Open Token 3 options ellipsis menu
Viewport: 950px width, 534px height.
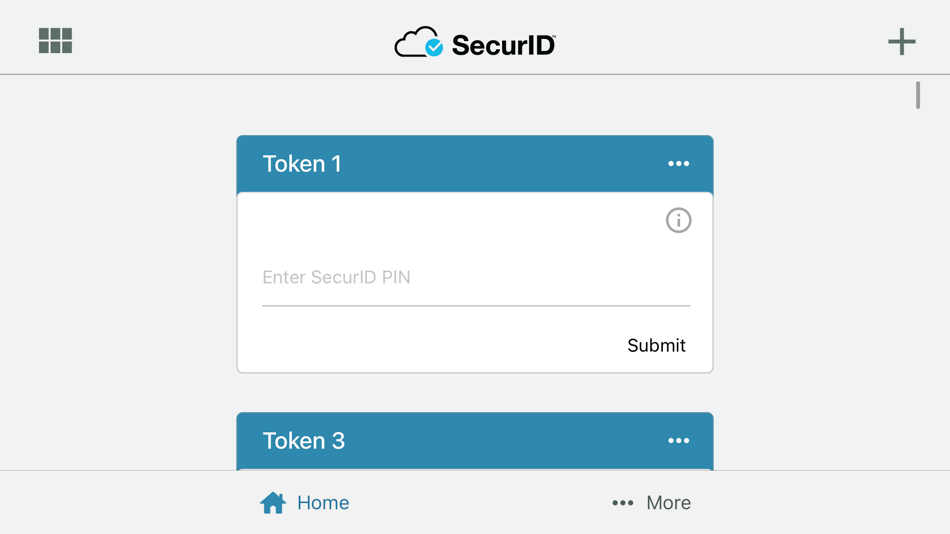678,441
